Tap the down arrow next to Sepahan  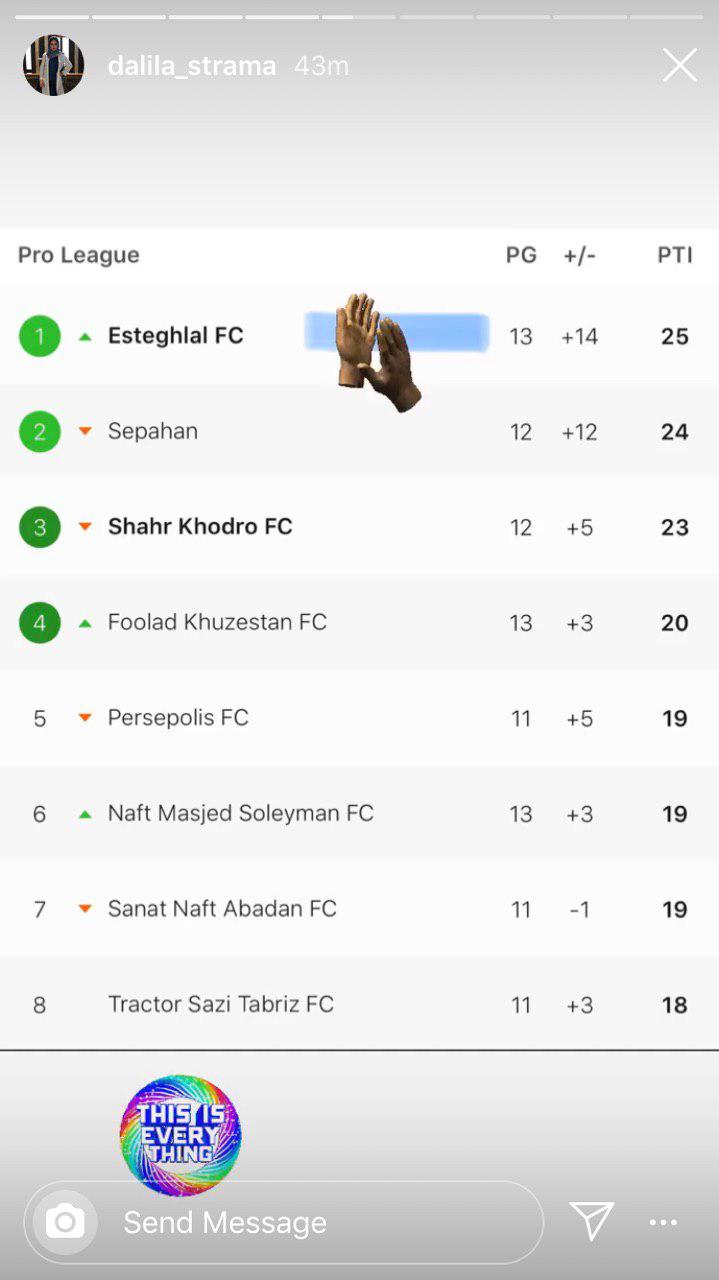[85, 432]
